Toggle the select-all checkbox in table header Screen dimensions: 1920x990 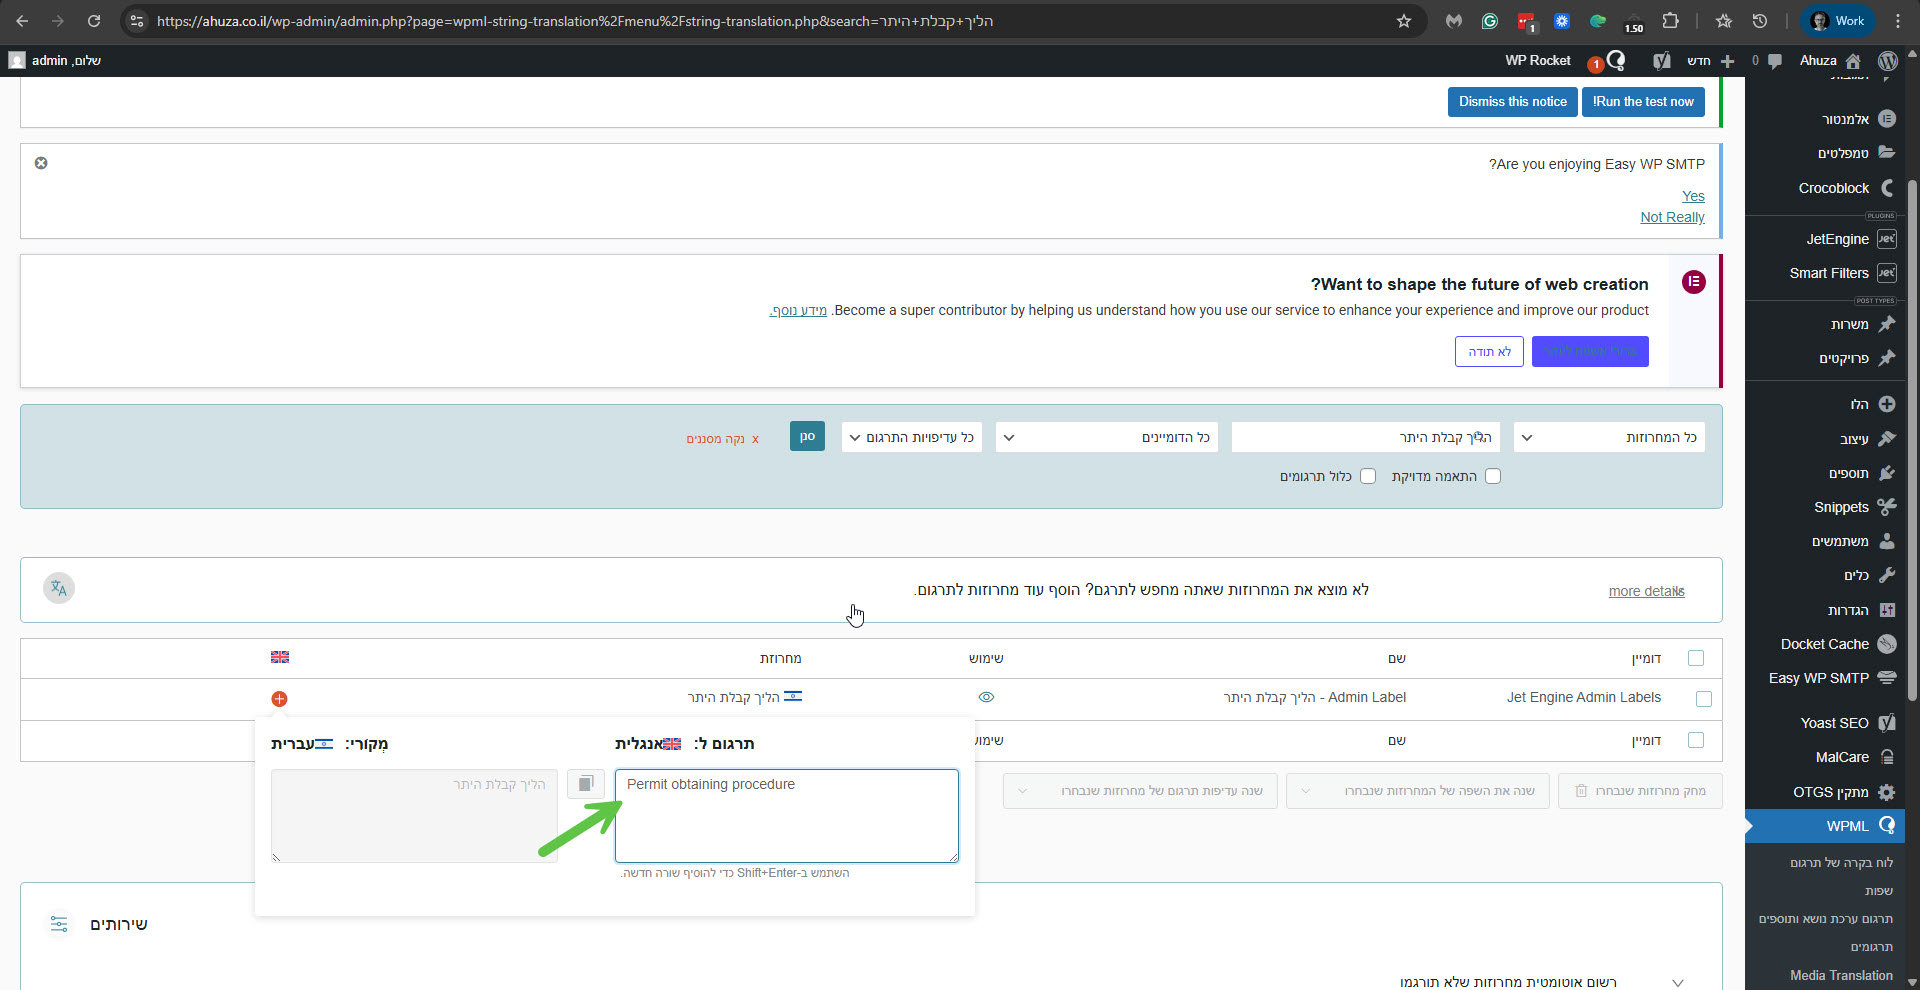pyautogui.click(x=1696, y=658)
